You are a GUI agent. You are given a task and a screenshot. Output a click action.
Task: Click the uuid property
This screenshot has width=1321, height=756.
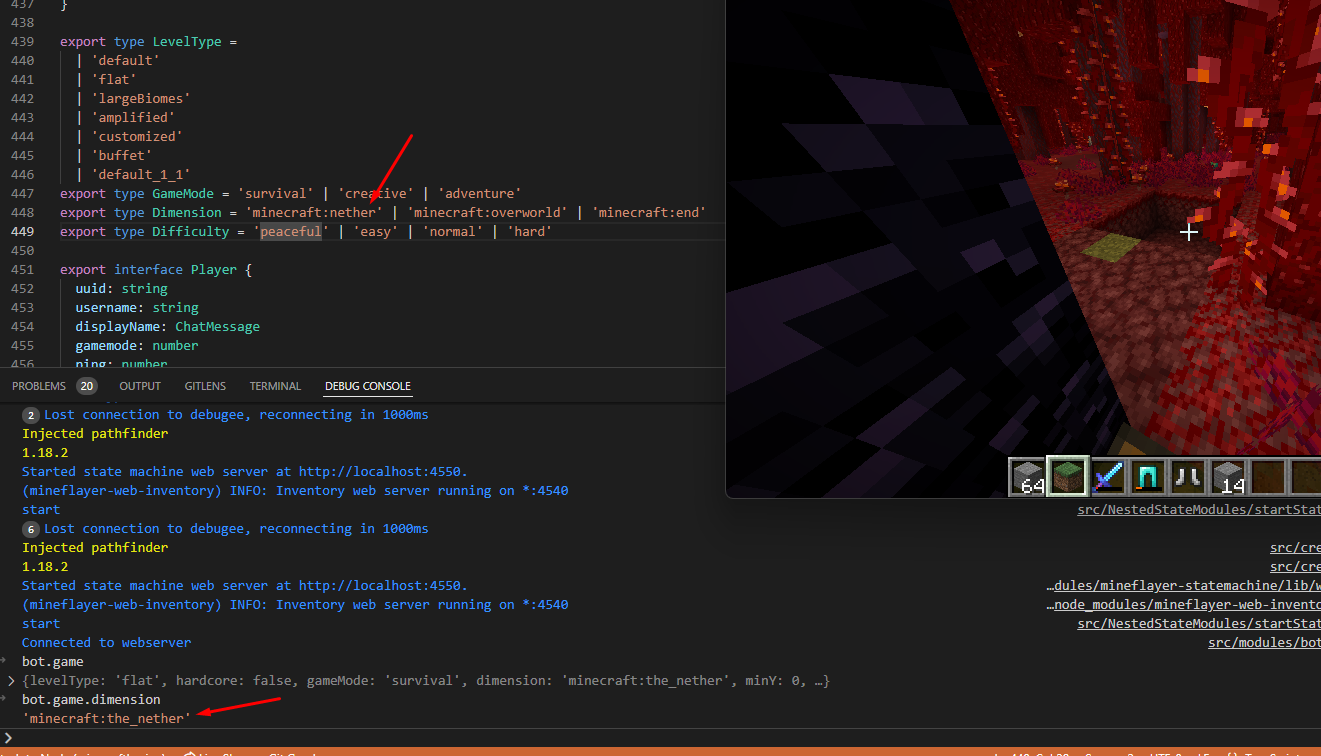[x=90, y=289]
